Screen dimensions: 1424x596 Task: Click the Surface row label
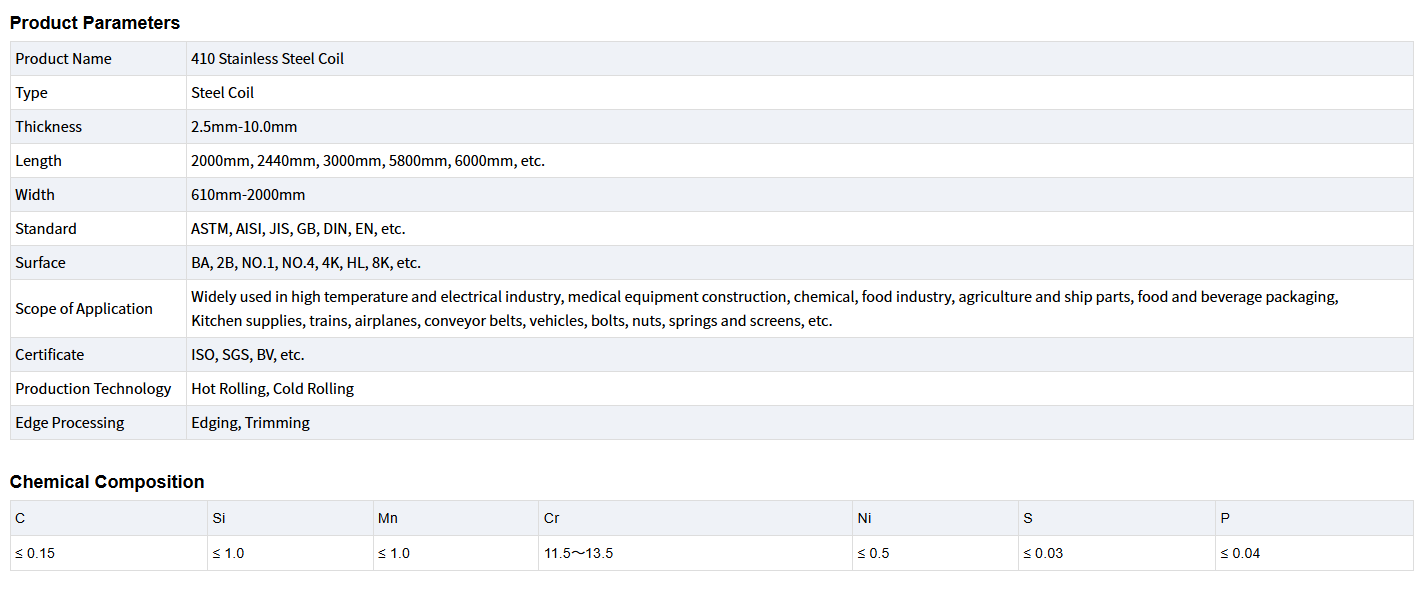[x=40, y=263]
